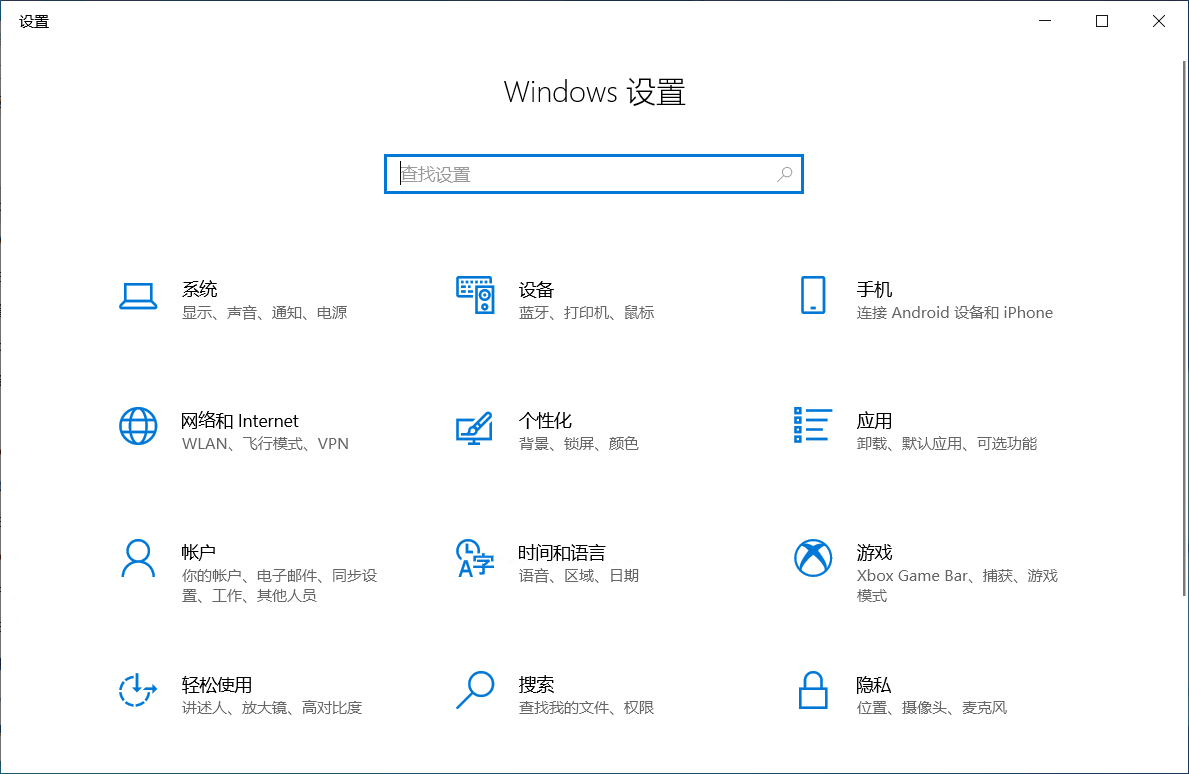Click the text 蓝牙、打印机、鼠标
Viewport: 1189px width, 774px height.
tap(586, 312)
